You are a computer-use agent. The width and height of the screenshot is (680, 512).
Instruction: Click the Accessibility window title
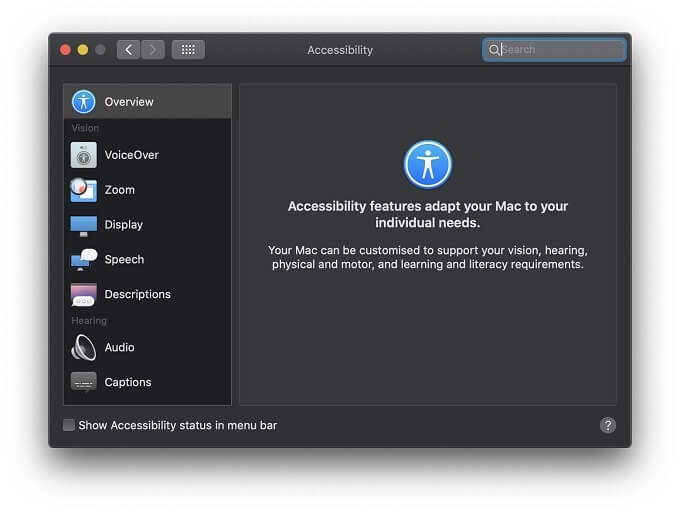[x=340, y=50]
